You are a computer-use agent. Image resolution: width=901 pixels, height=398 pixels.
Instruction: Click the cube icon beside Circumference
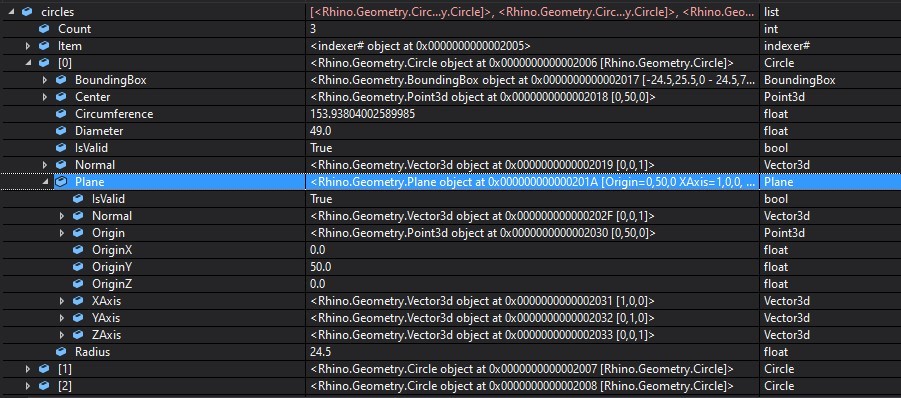[x=61, y=114]
